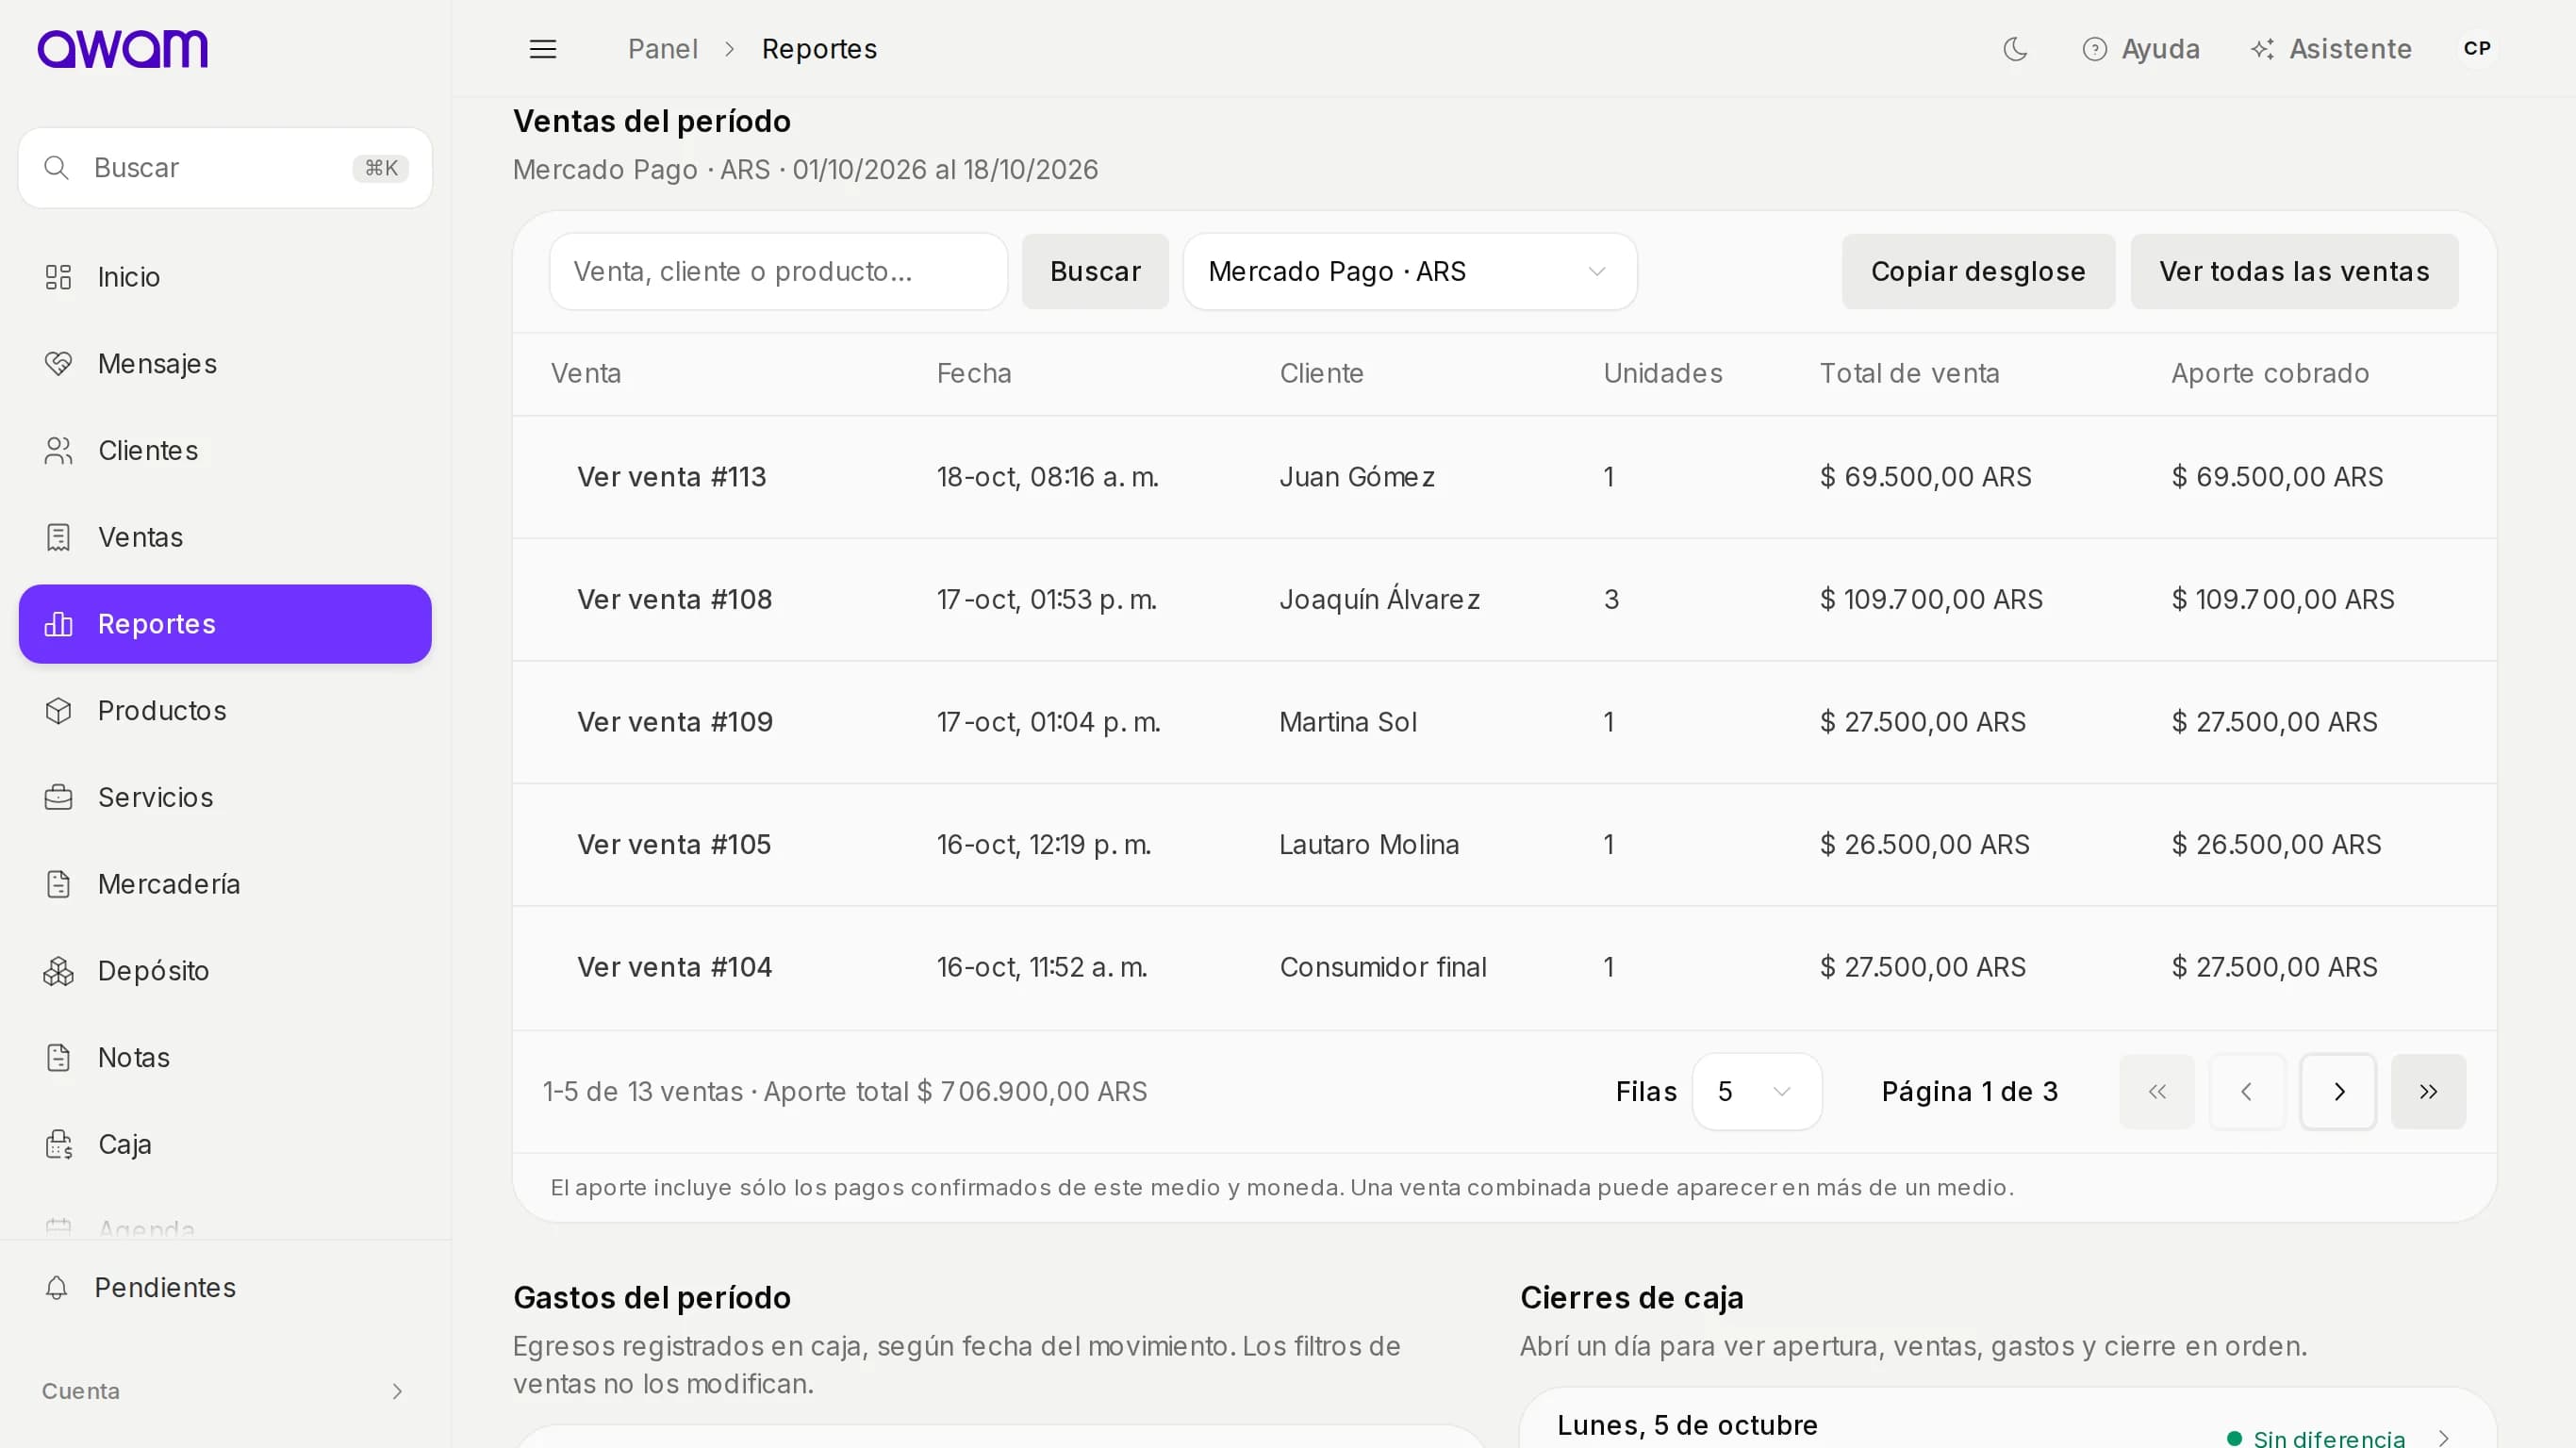Click the Ventas sidebar icon
The image size is (2576, 1448).
pyautogui.click(x=59, y=537)
